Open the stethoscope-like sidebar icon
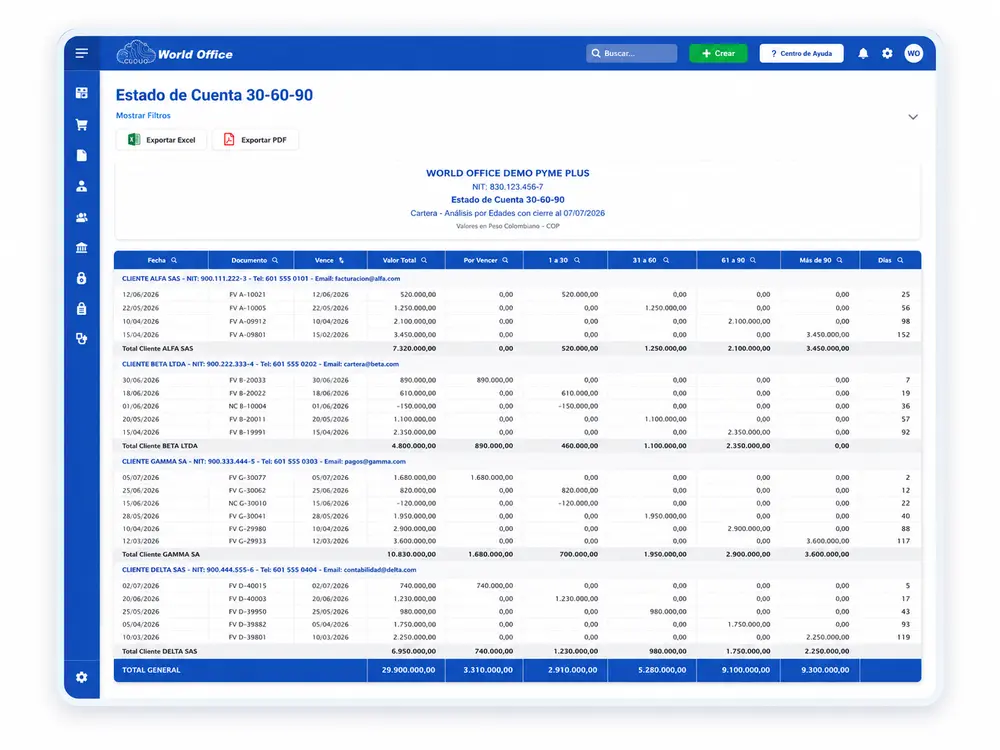 82,339
